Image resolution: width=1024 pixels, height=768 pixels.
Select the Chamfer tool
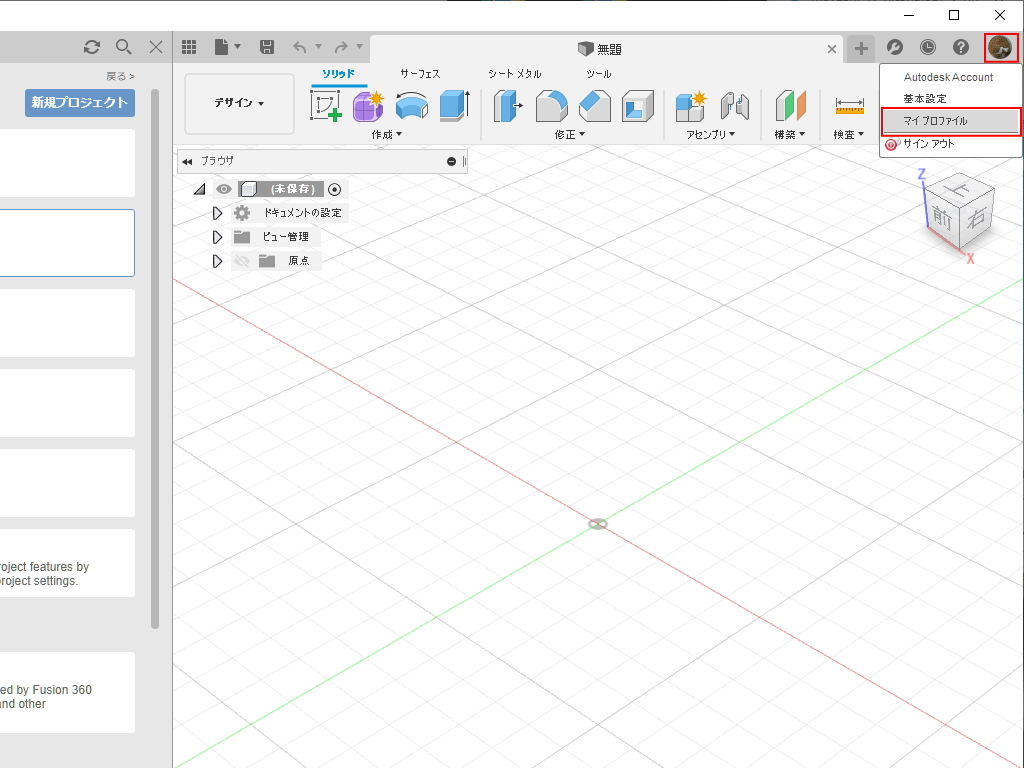(594, 106)
